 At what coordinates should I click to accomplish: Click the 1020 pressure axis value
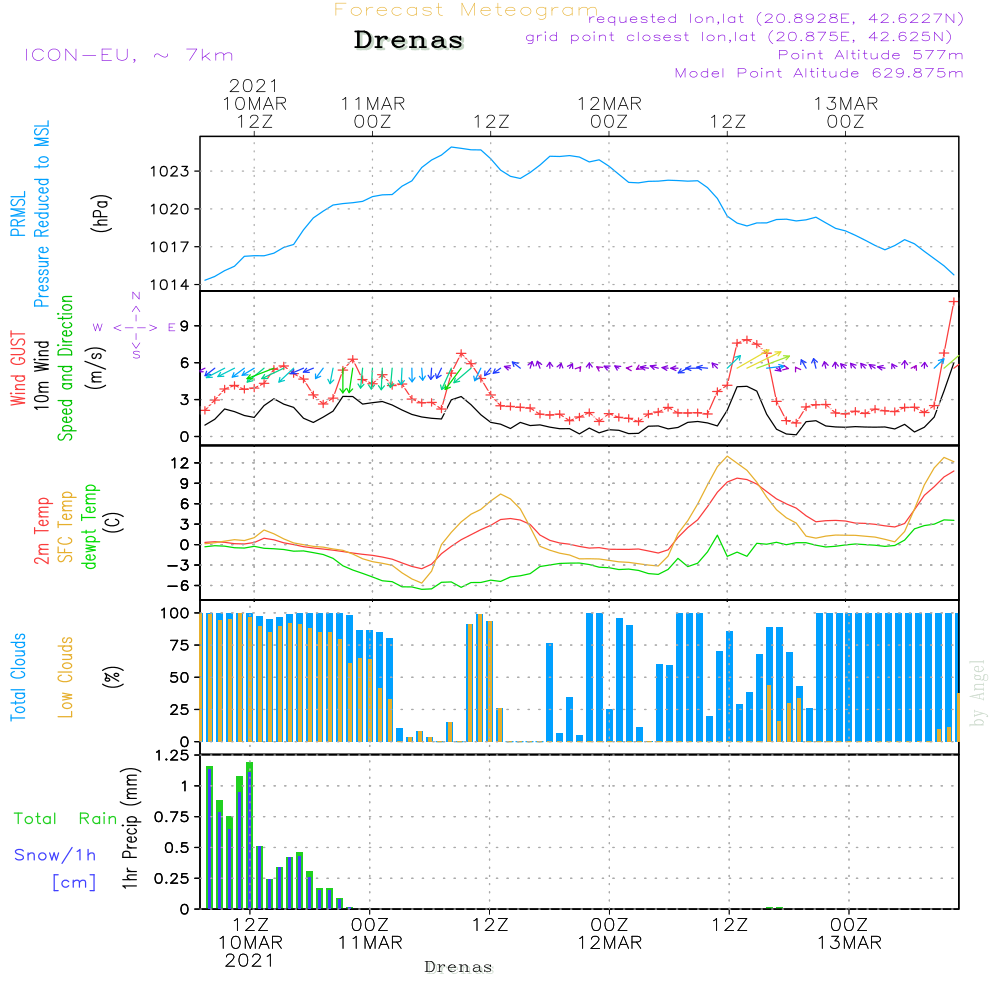[x=170, y=209]
